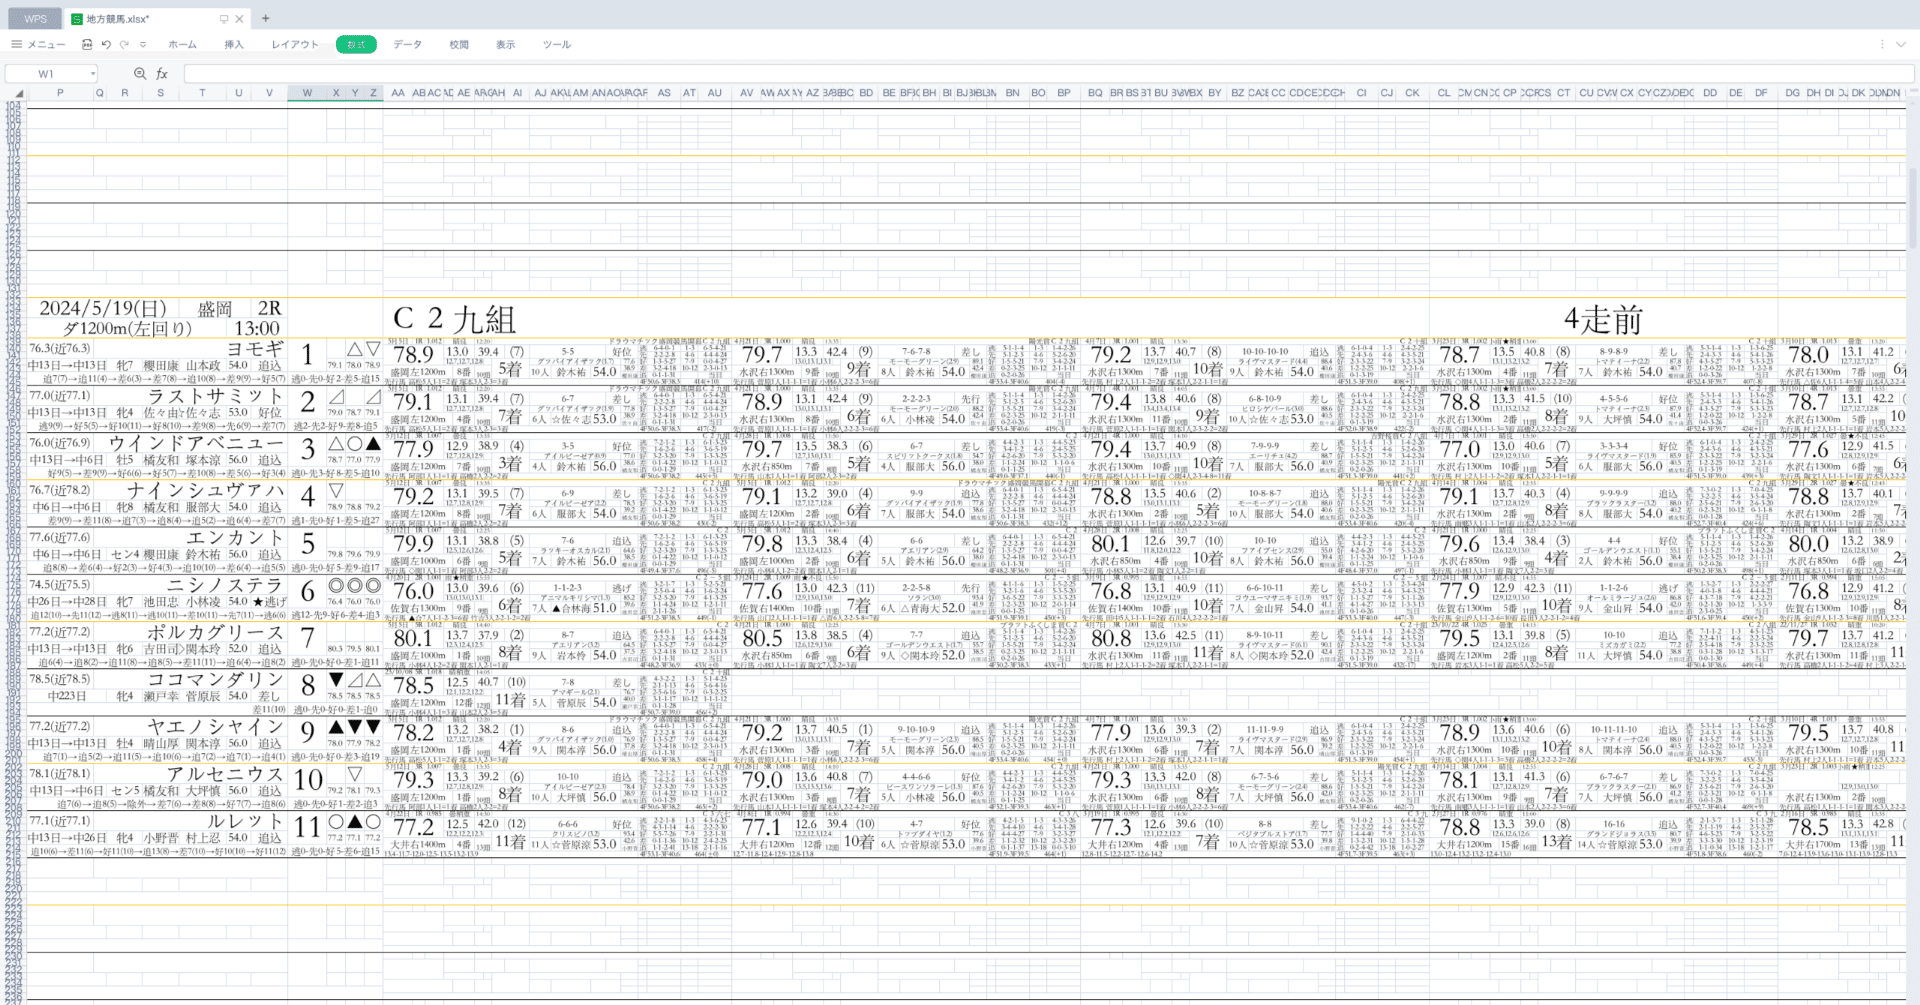1920x1005 pixels.
Task: Select the 盛岡 racecourse cell
Action: [214, 309]
